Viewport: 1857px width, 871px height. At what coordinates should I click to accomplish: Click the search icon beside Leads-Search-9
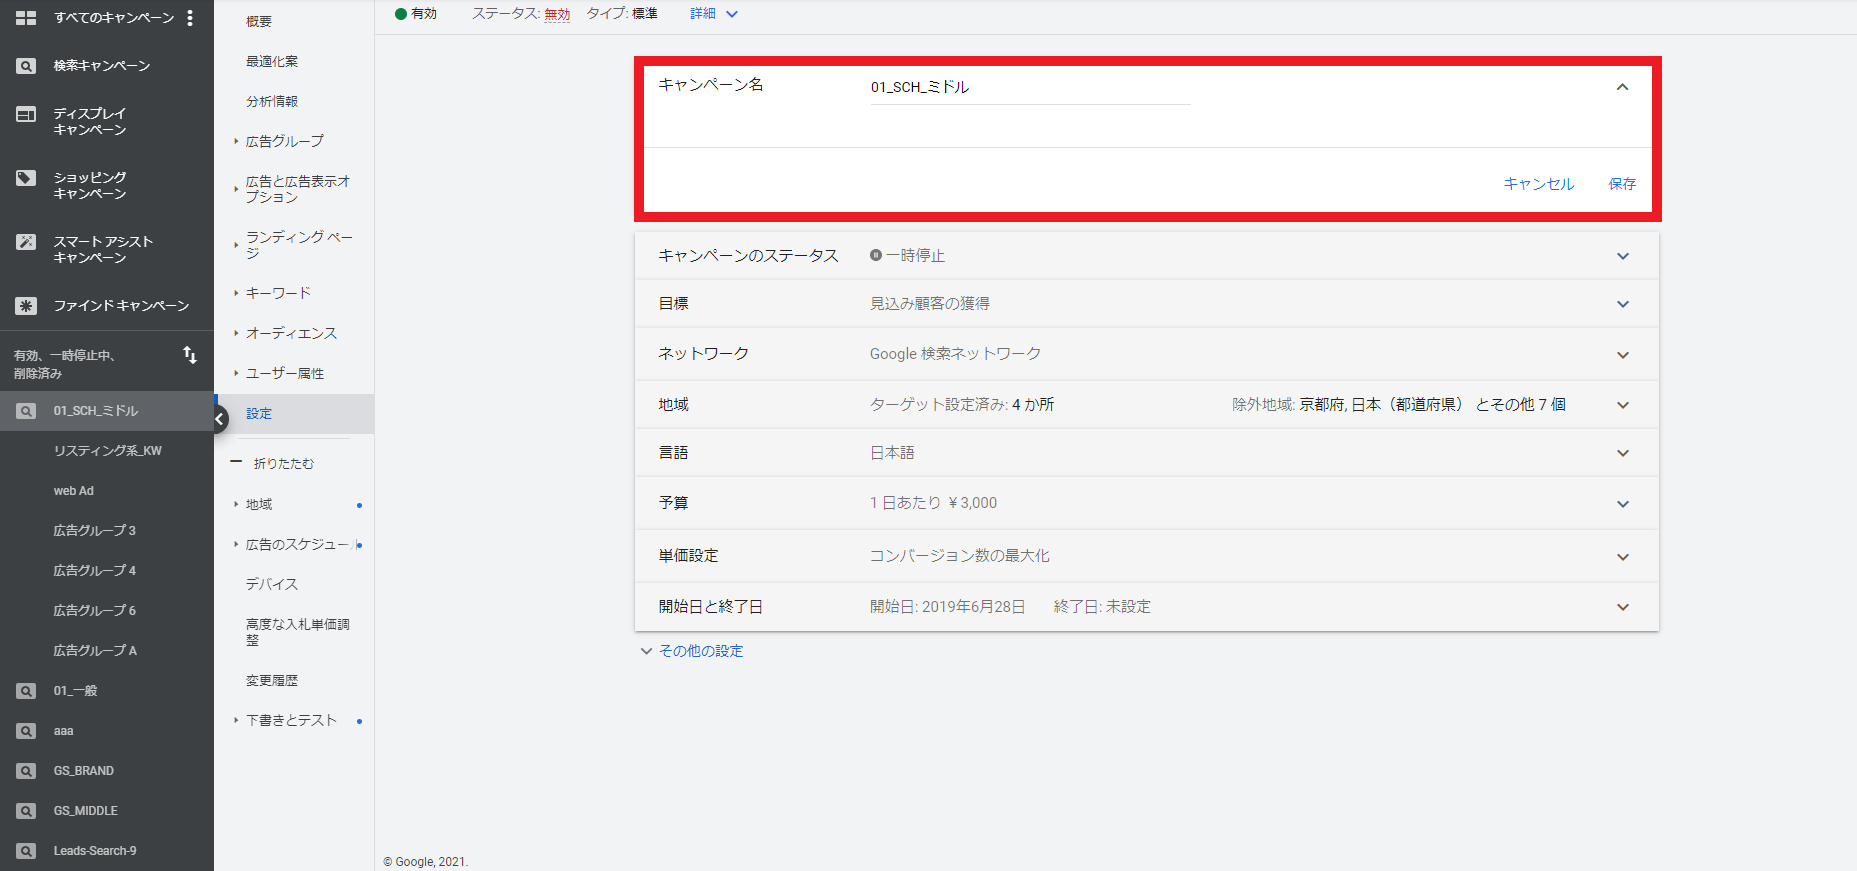pyautogui.click(x=26, y=851)
